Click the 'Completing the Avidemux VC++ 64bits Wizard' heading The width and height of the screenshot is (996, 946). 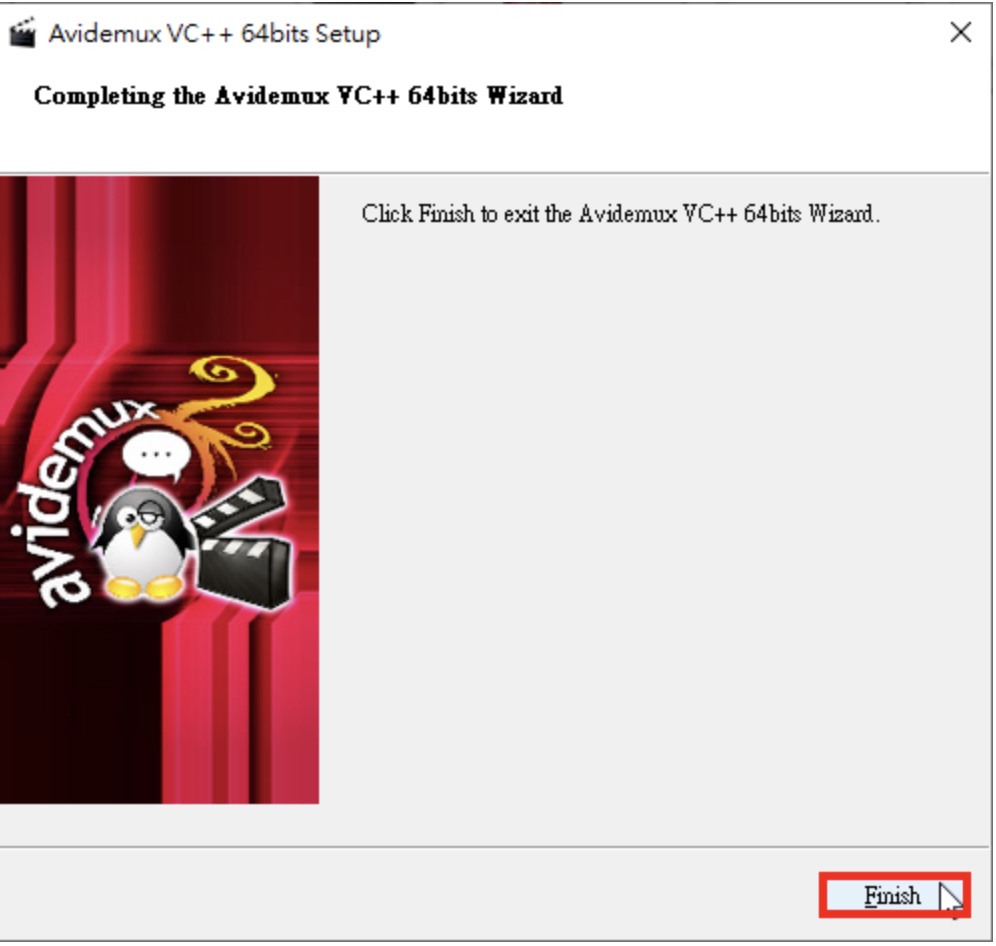point(298,96)
